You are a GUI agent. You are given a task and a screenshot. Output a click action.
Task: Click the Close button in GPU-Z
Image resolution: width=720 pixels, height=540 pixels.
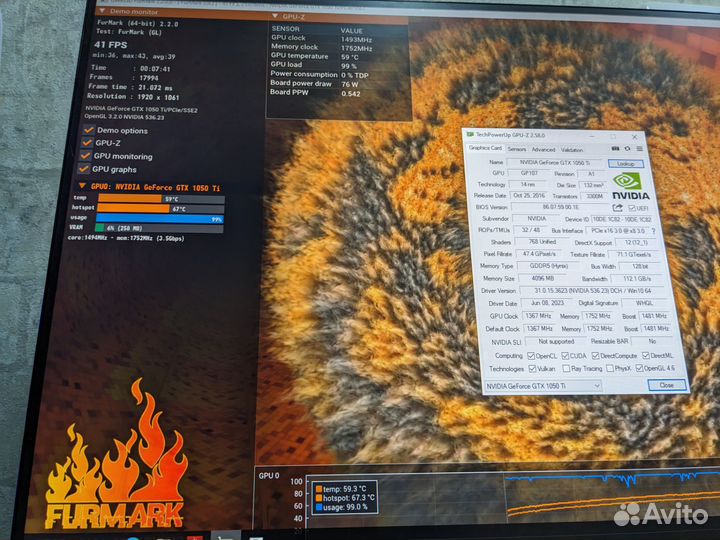click(x=666, y=385)
